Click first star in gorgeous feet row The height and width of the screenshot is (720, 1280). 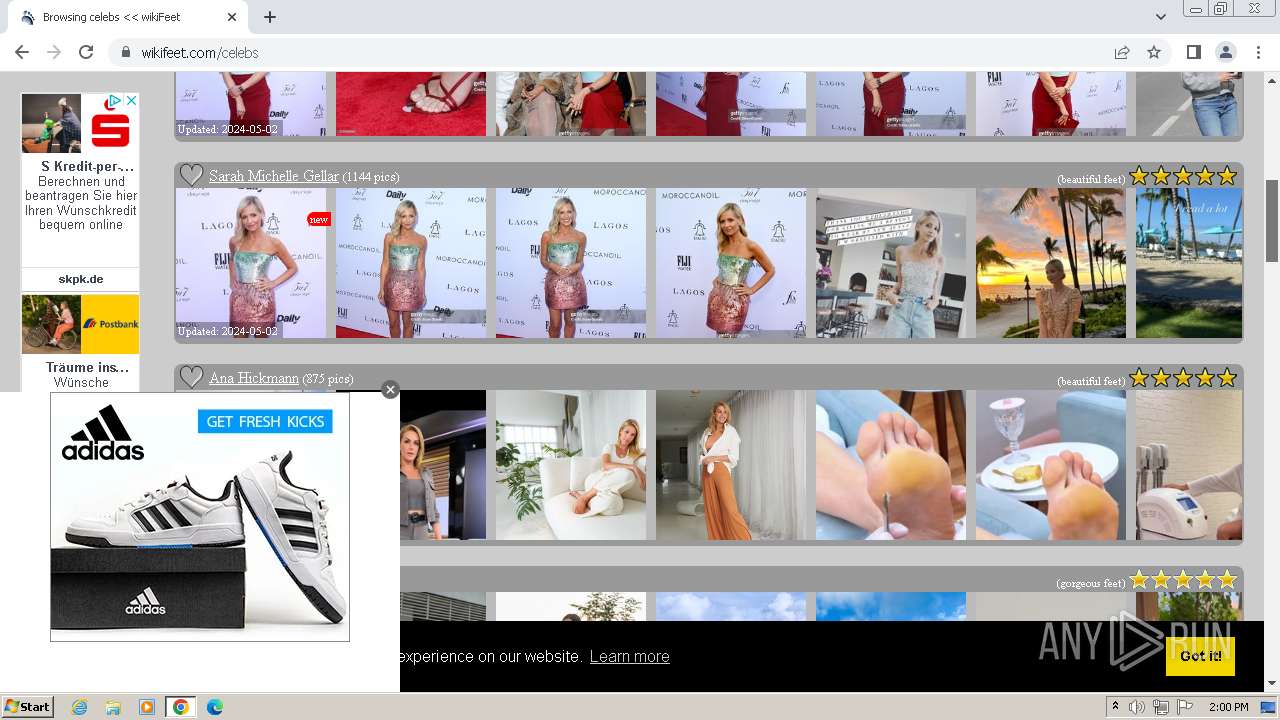(1139, 580)
